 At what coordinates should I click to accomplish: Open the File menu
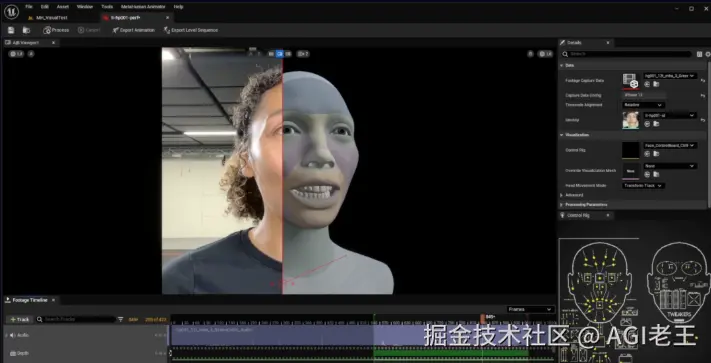pyautogui.click(x=29, y=7)
